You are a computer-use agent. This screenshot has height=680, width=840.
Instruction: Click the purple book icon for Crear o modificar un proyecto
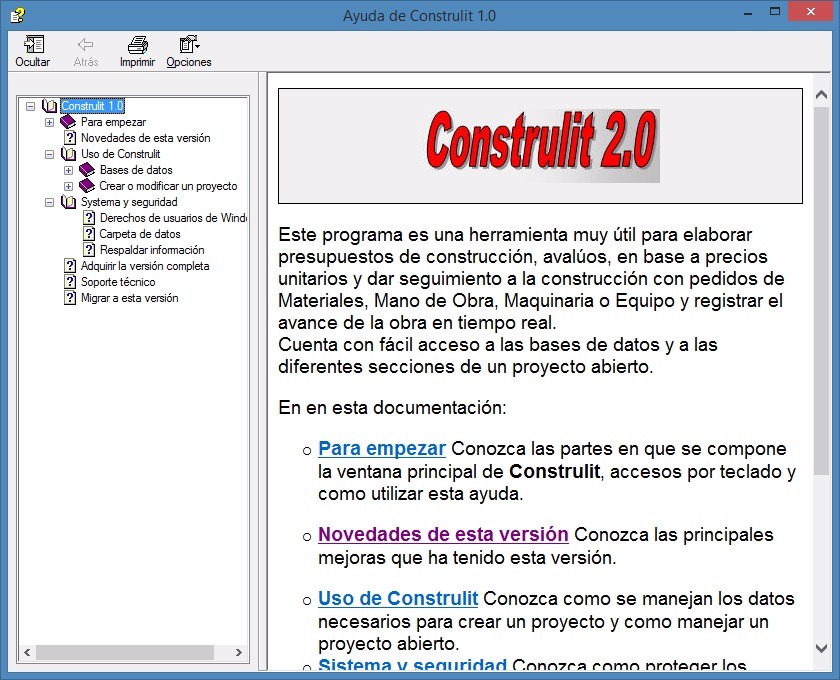[x=87, y=186]
